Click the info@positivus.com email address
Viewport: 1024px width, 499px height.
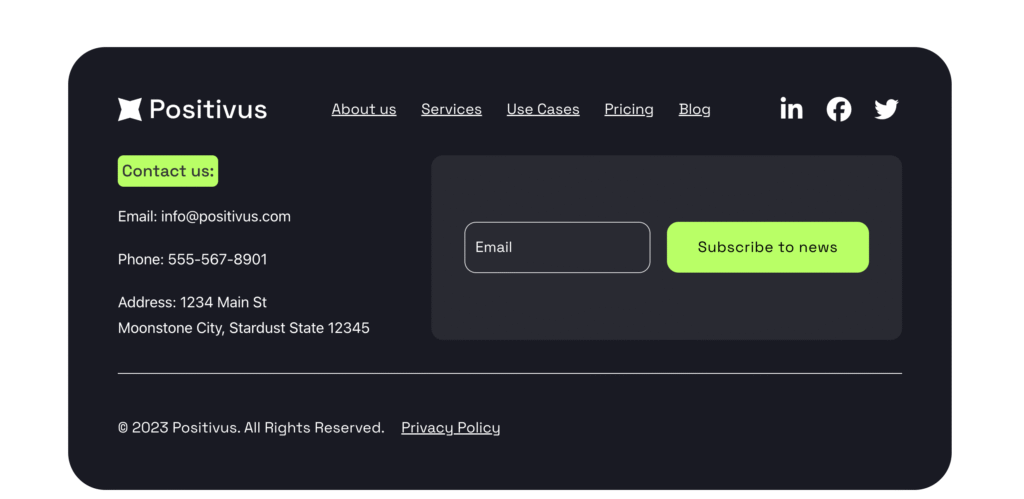226,216
